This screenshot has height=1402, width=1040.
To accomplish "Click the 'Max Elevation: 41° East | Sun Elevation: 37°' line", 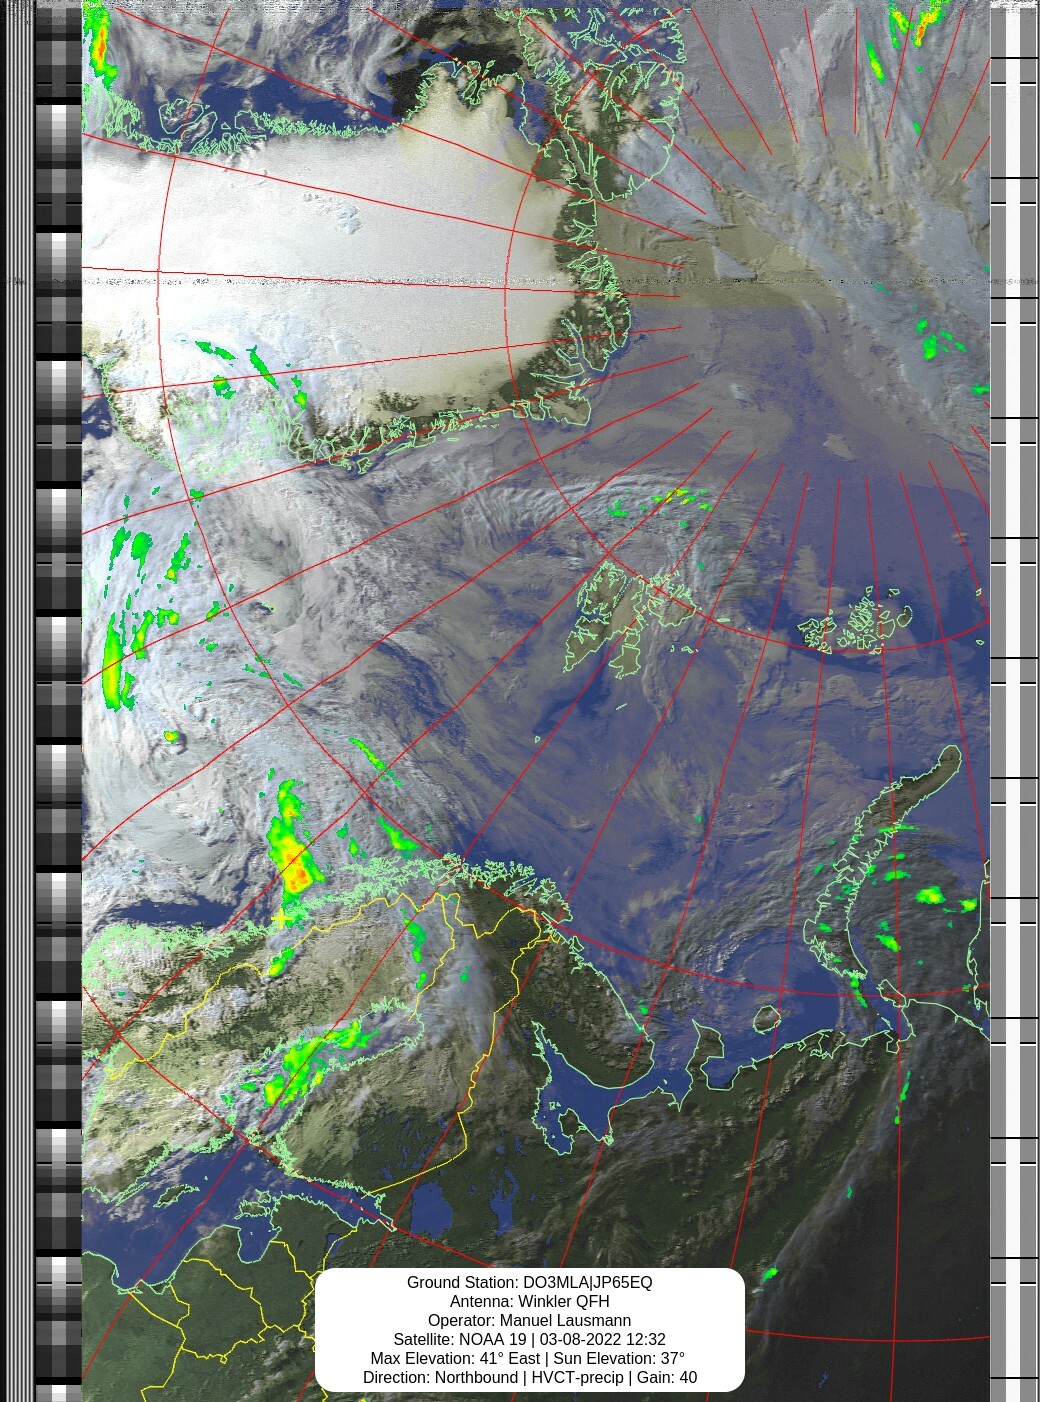I will tap(529, 1358).
